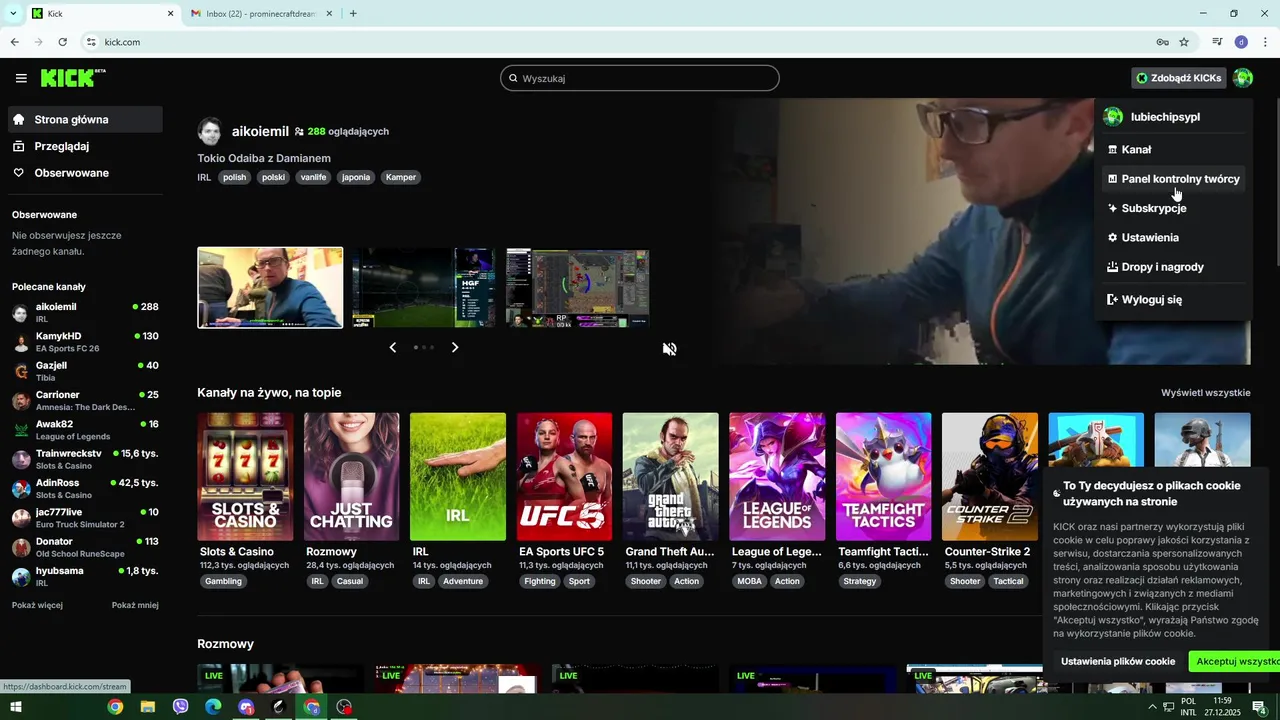The height and width of the screenshot is (720, 1280).
Task: Open League of Legends category card
Action: coord(777,477)
